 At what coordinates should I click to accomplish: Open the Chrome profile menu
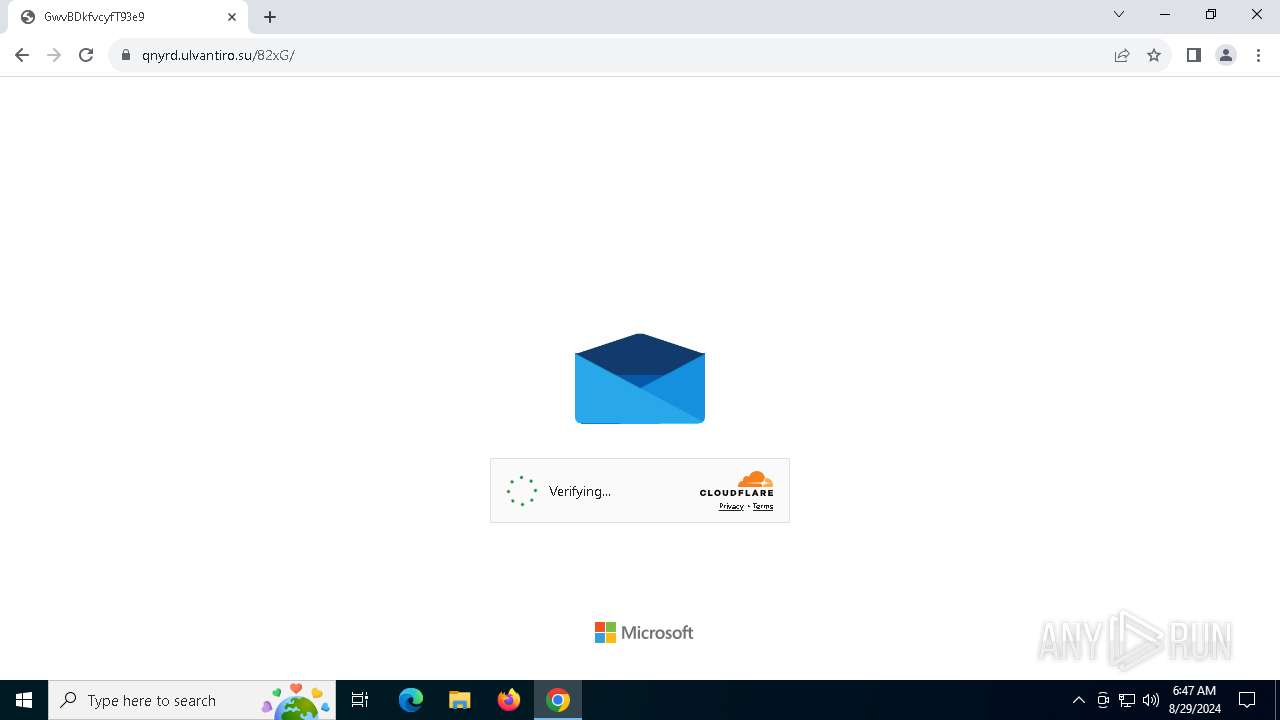click(1226, 55)
